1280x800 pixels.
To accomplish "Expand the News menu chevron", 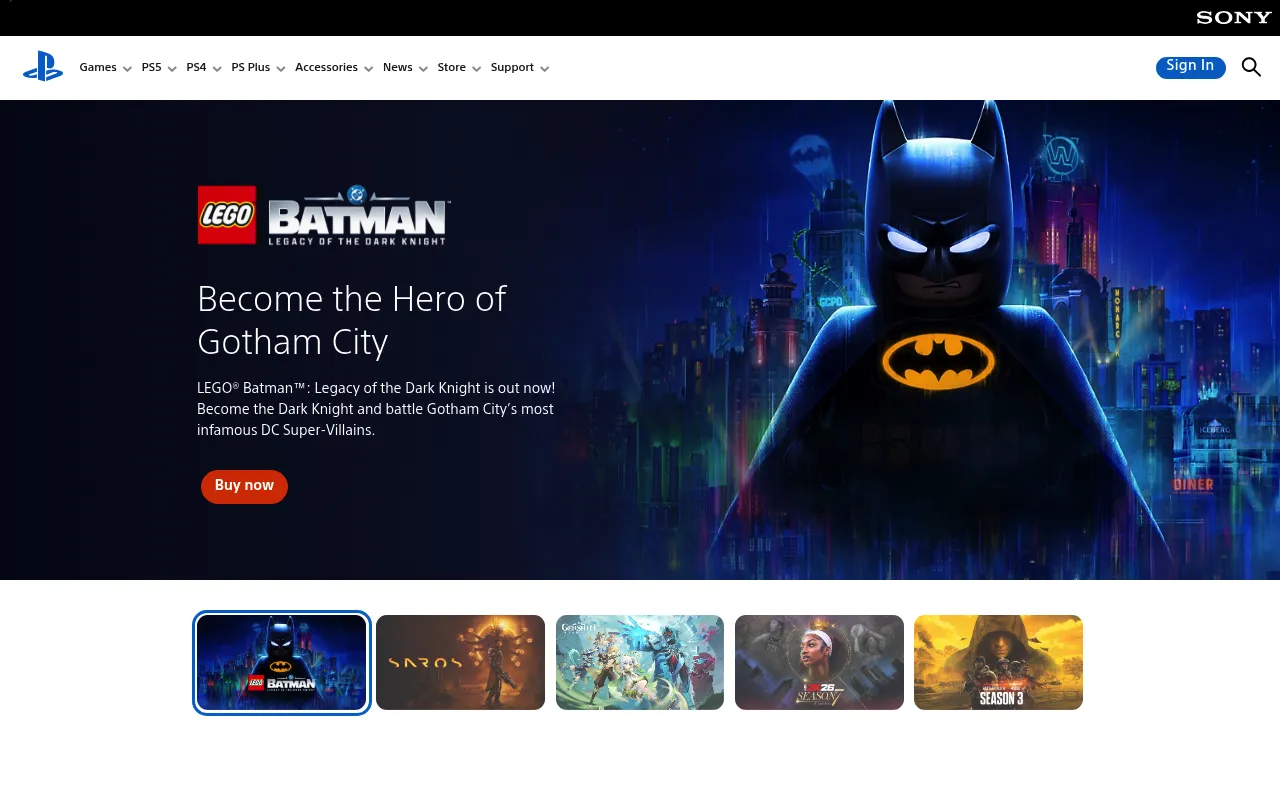I will coord(423,69).
